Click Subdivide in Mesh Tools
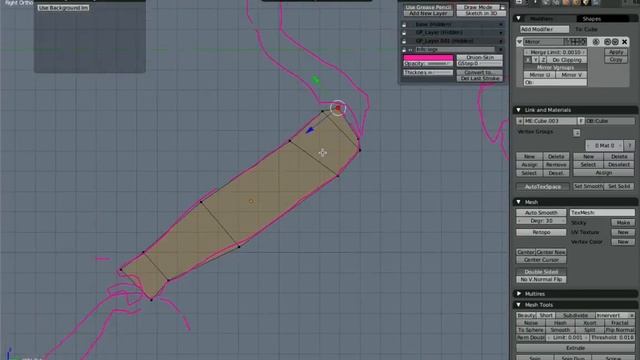The width and height of the screenshot is (640, 360). (x=576, y=316)
